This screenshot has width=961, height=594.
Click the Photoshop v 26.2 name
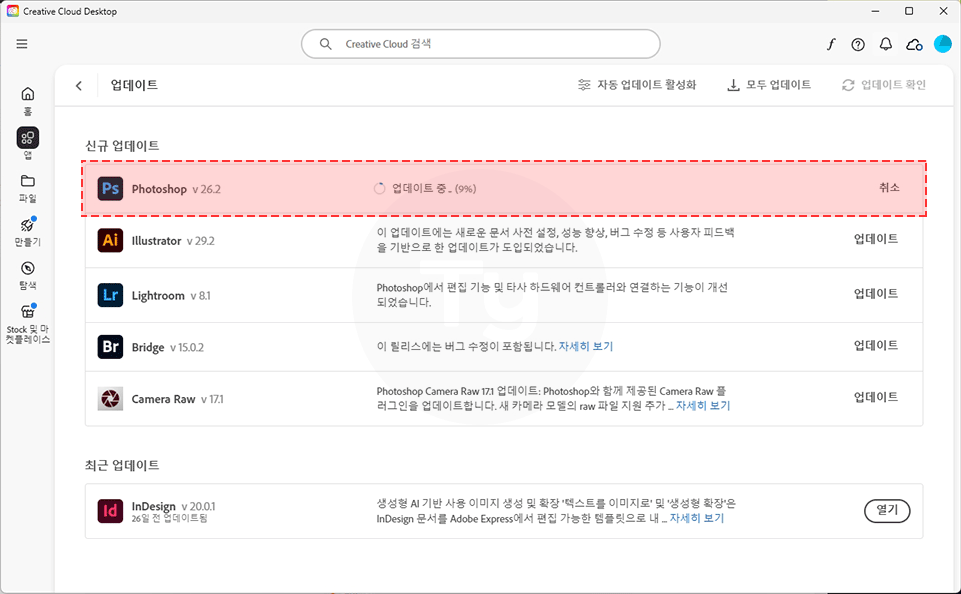point(176,189)
